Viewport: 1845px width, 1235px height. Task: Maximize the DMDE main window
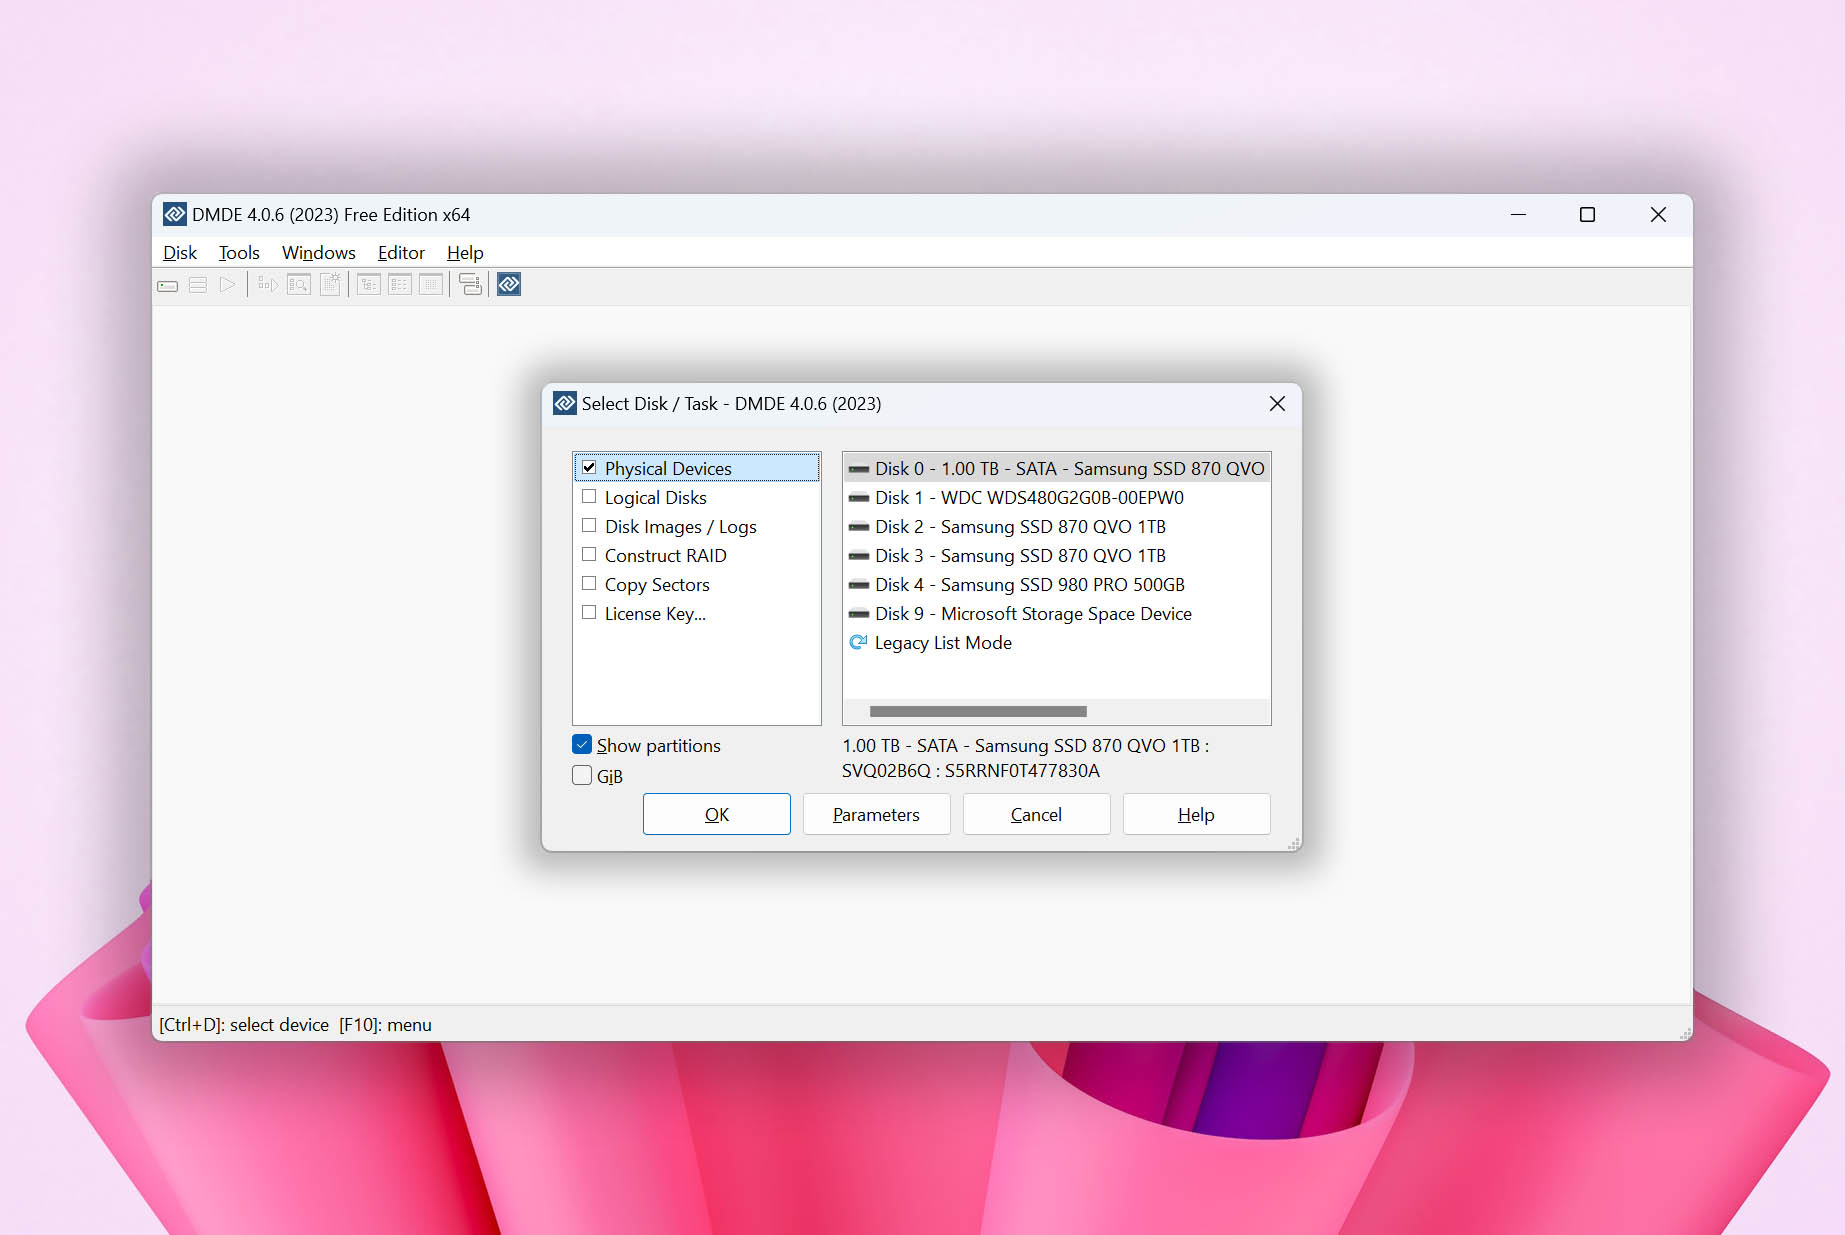[1587, 215]
